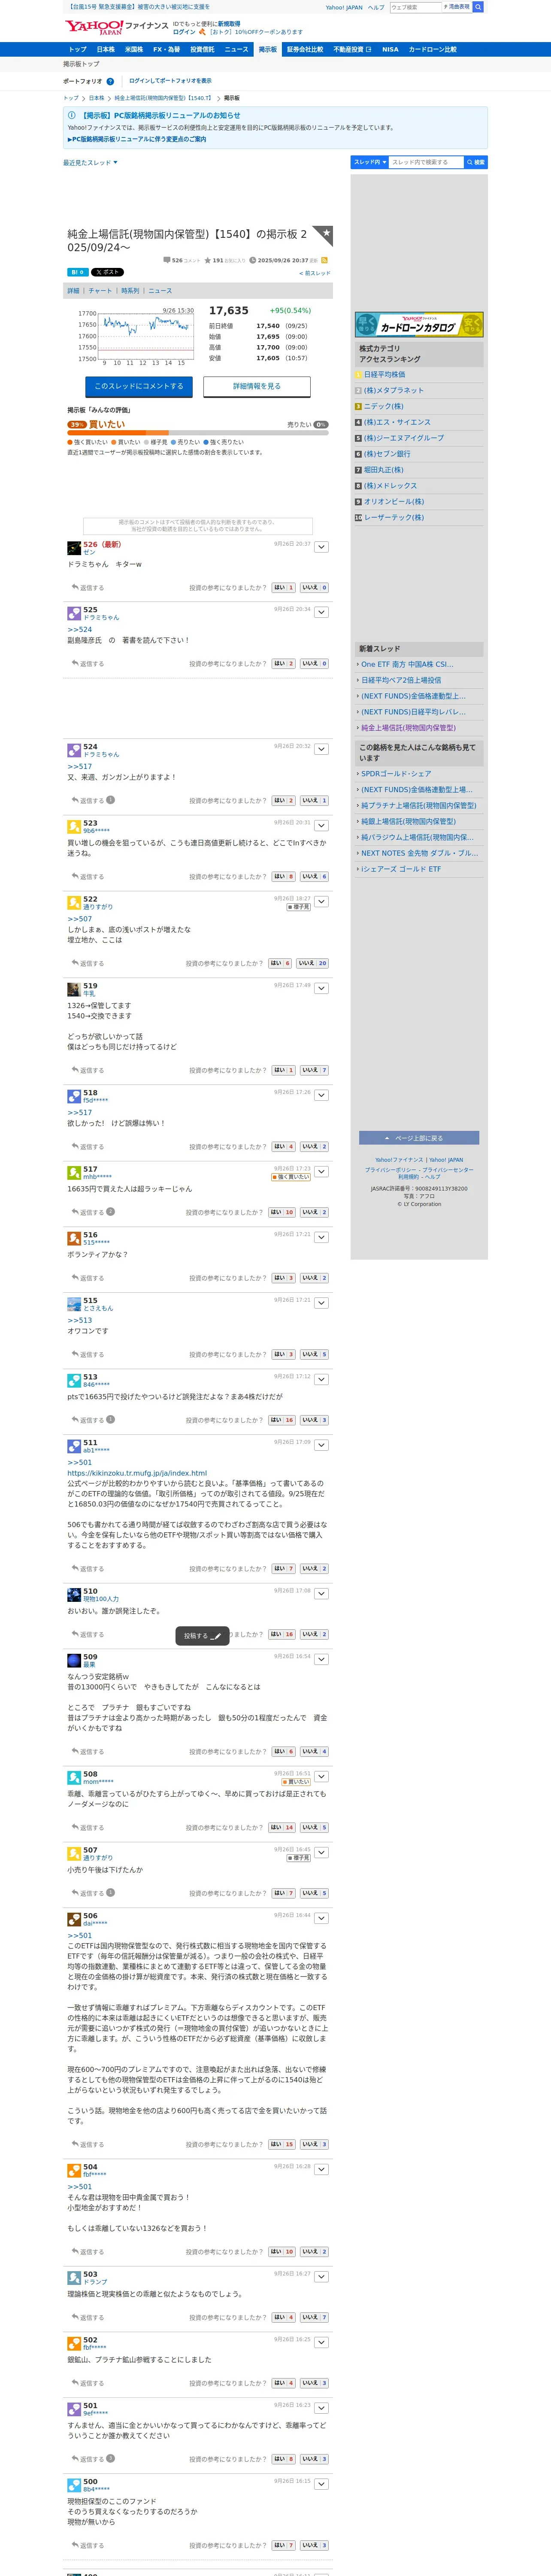Click the avatar of post 506 dai*****

click(74, 1919)
